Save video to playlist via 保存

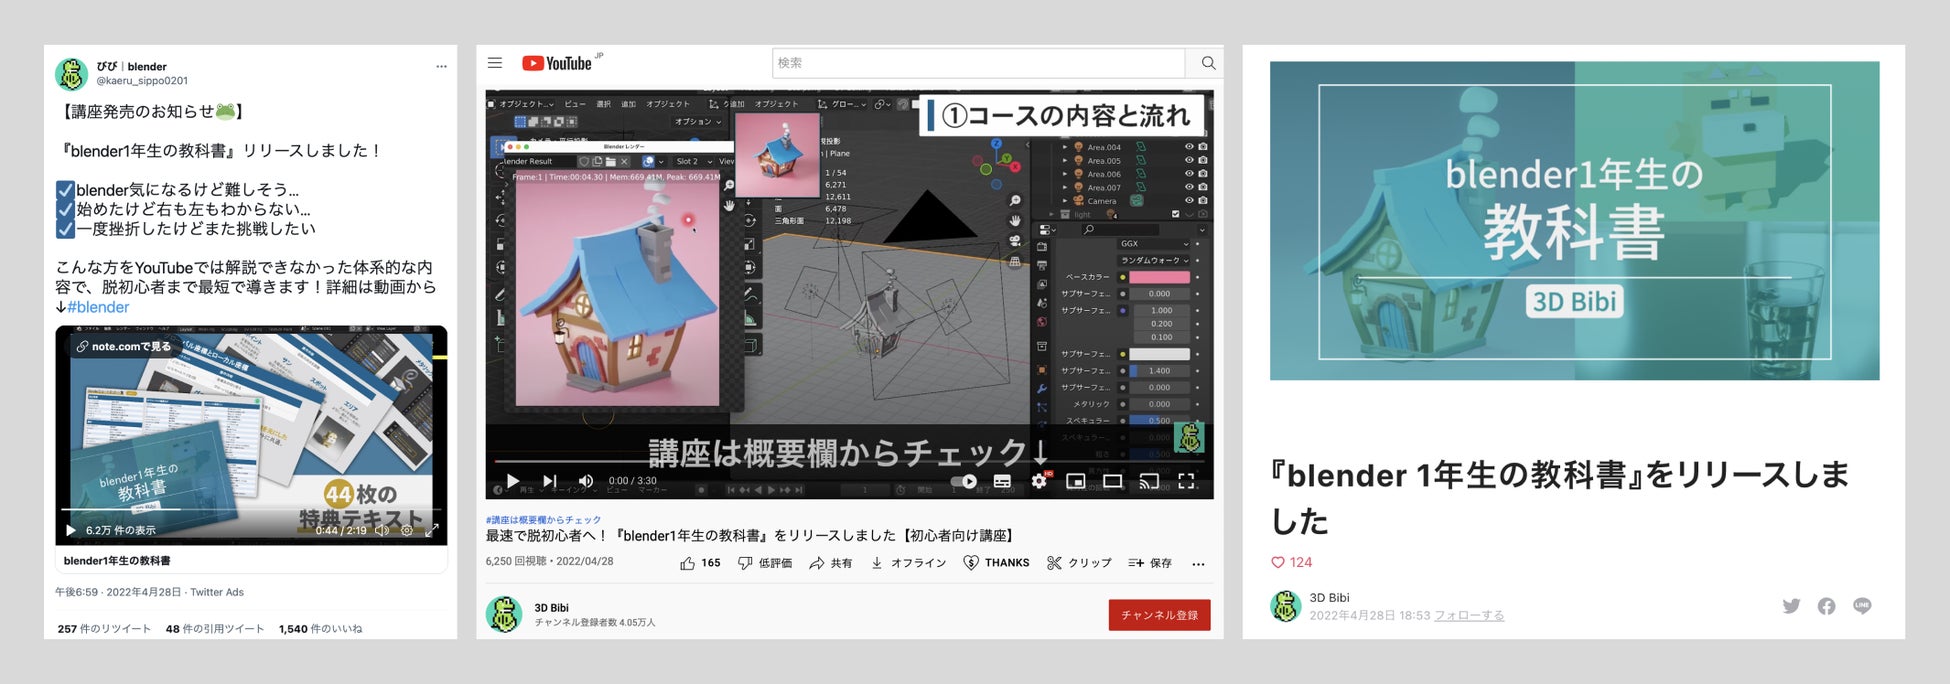tap(1150, 563)
